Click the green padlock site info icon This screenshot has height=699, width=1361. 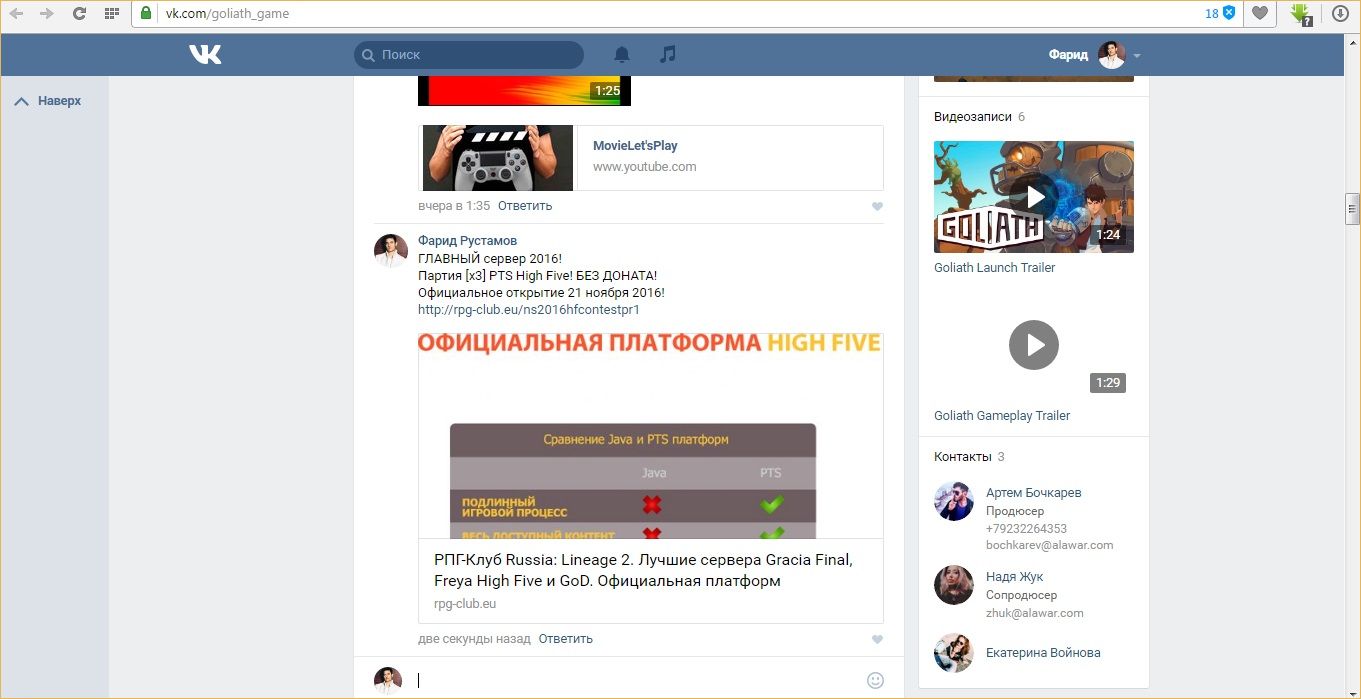click(146, 14)
